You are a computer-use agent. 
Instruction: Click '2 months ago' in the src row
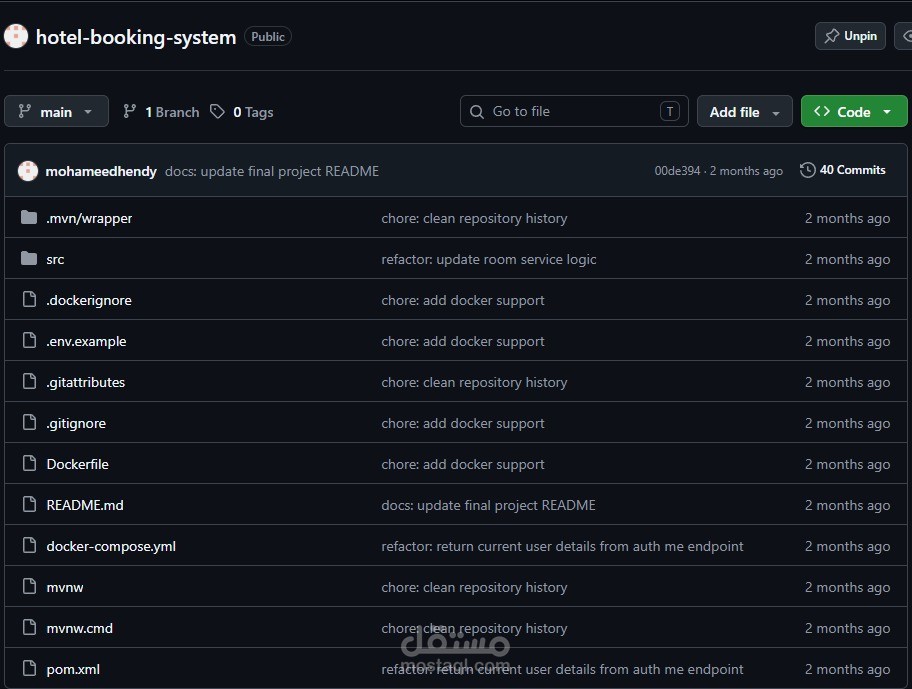[x=847, y=259]
